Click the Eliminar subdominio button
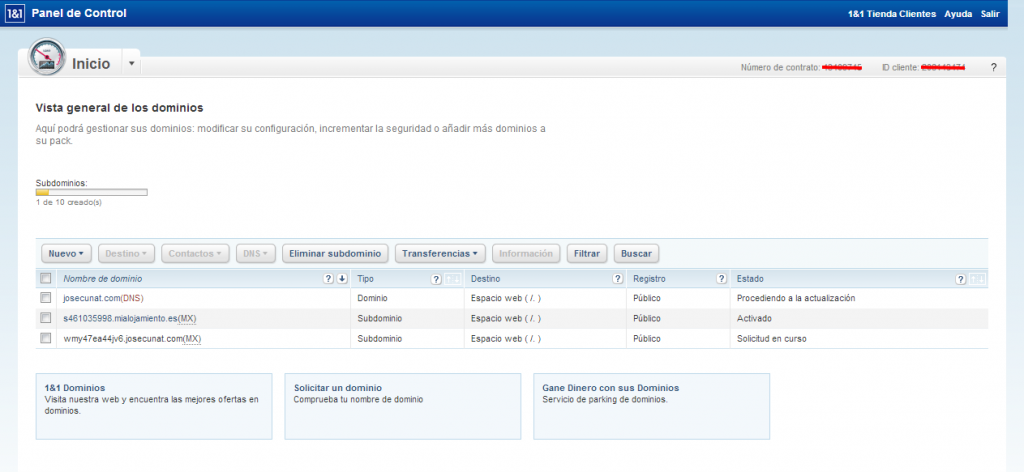The image size is (1024, 472). [x=335, y=254]
